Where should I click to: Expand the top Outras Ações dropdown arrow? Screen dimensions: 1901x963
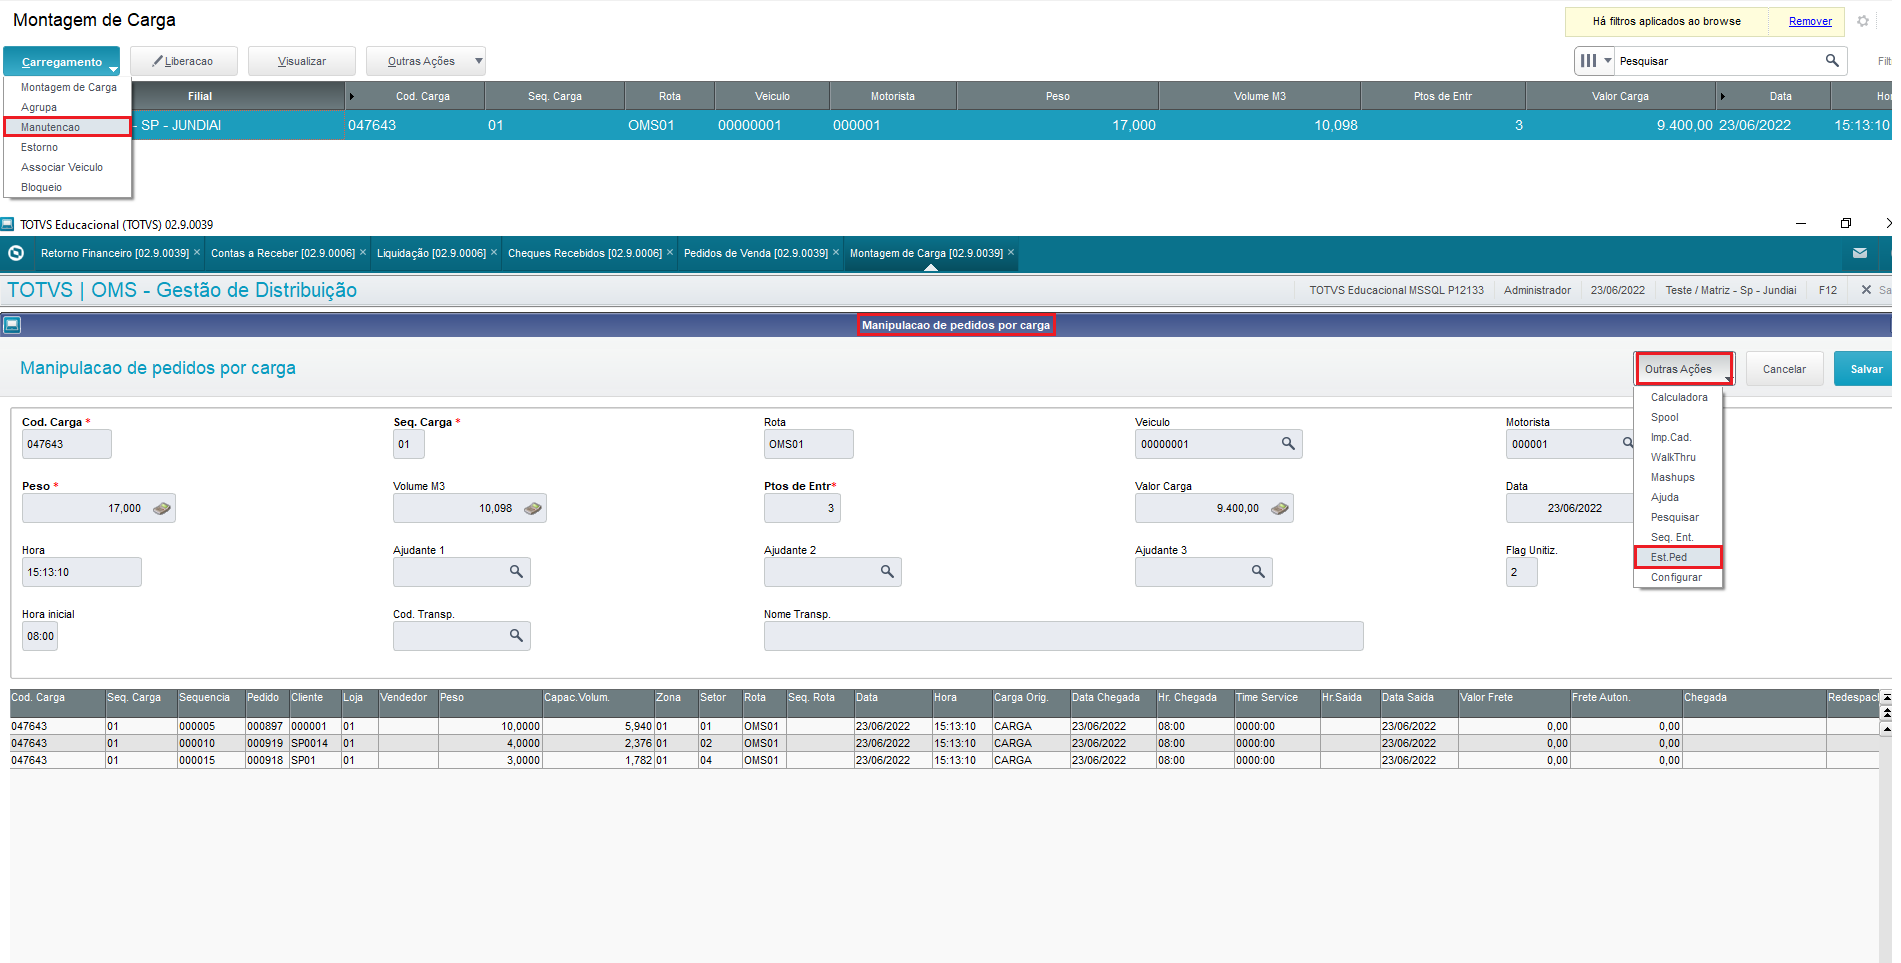(478, 61)
